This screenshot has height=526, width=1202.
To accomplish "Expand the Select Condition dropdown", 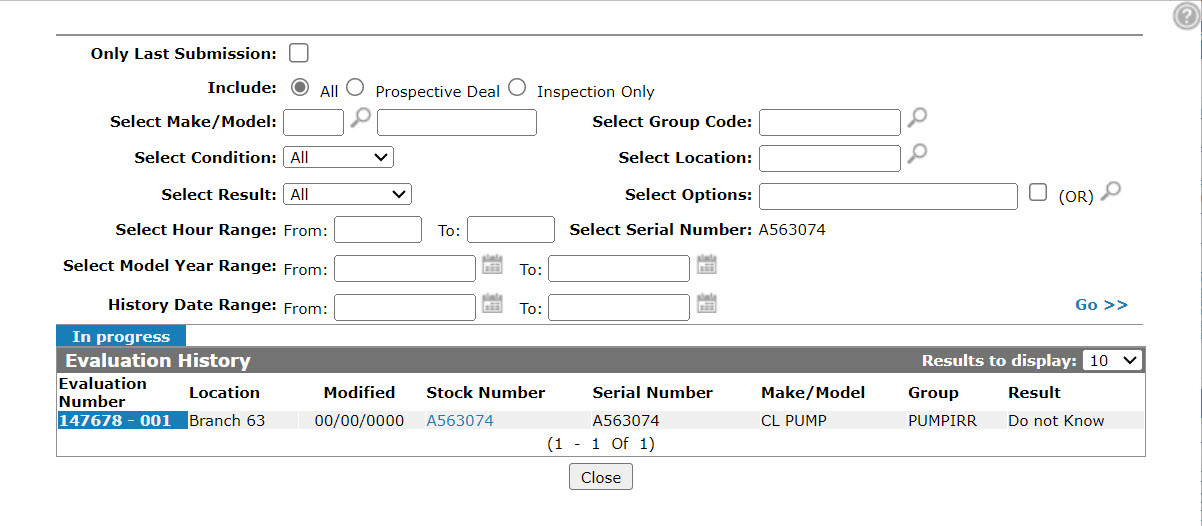I will pyautogui.click(x=339, y=157).
